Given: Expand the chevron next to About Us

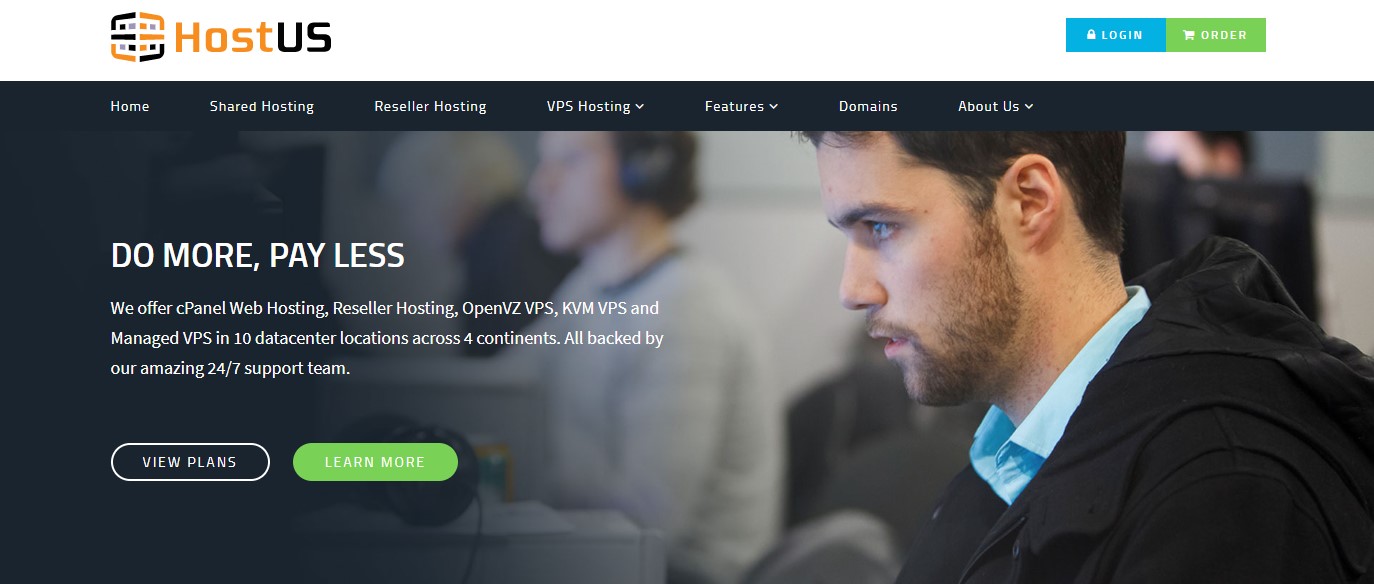Looking at the screenshot, I should 1029,107.
